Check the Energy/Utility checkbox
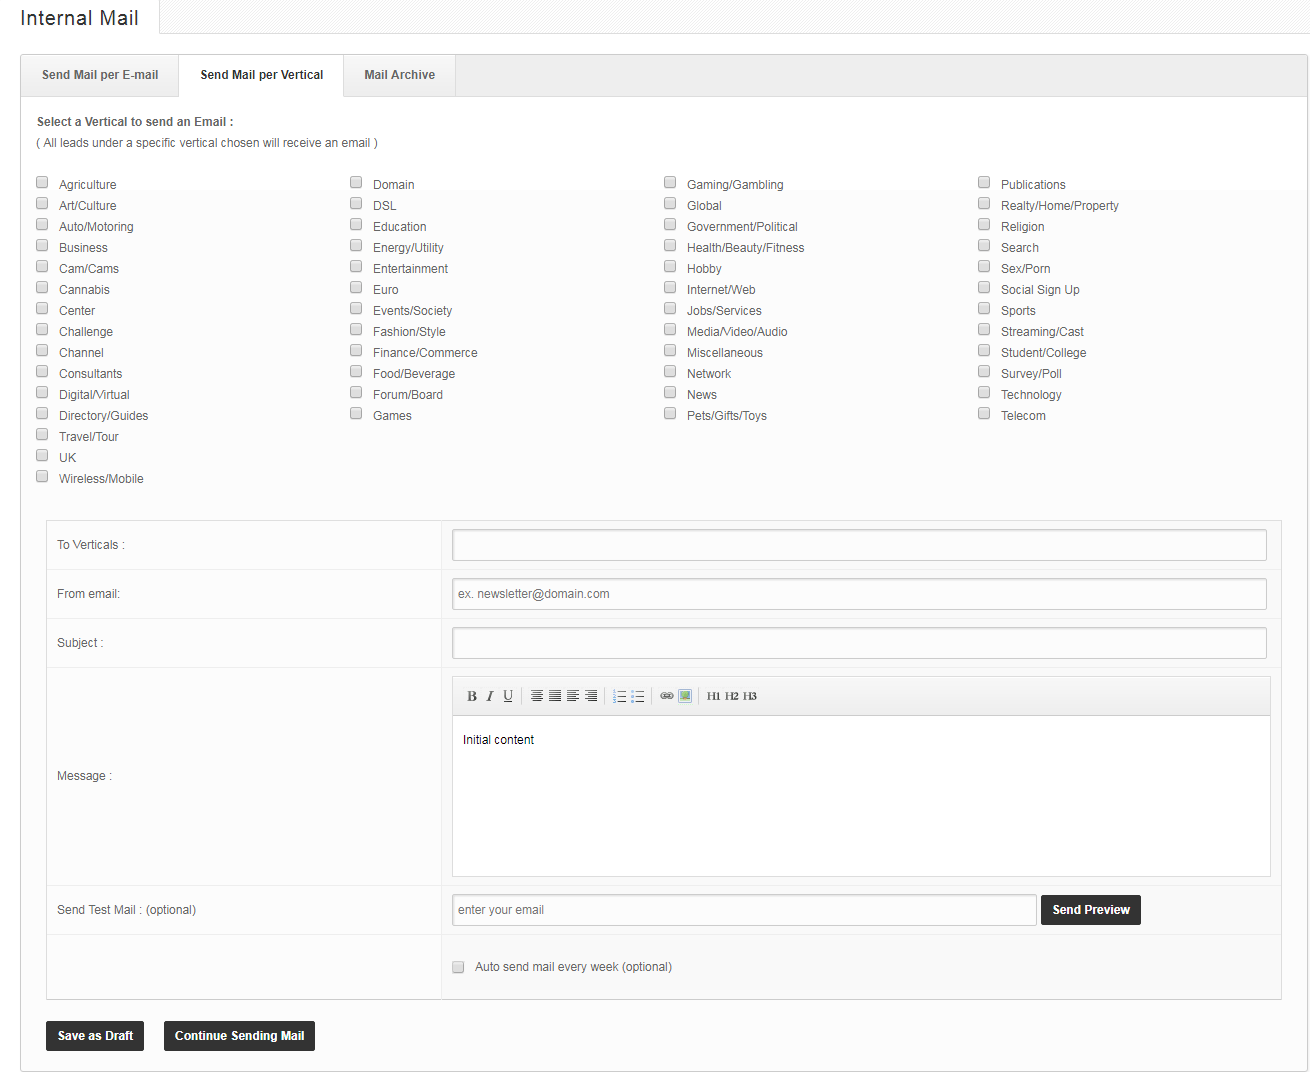Screen dimensions: 1310x1072 tap(356, 245)
